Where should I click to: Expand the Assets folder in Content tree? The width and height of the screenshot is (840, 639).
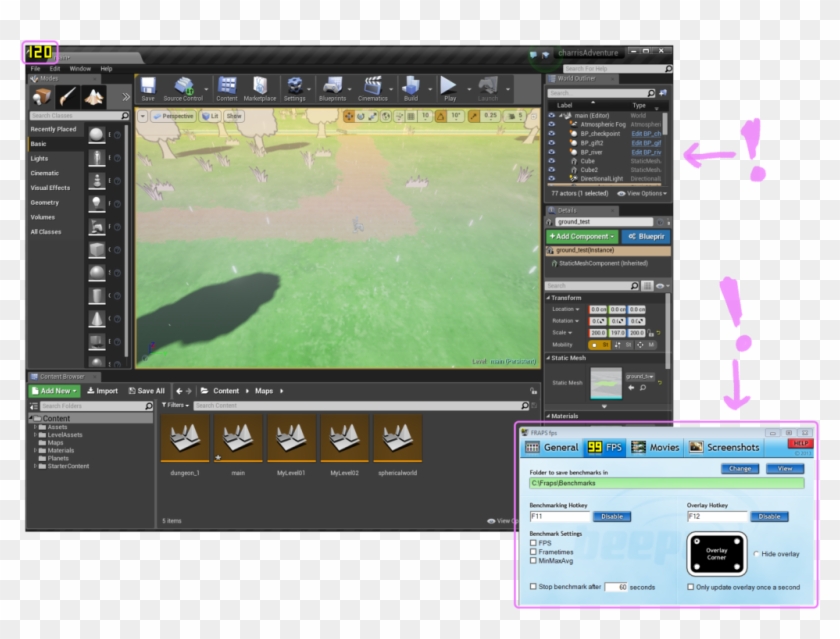point(37,426)
